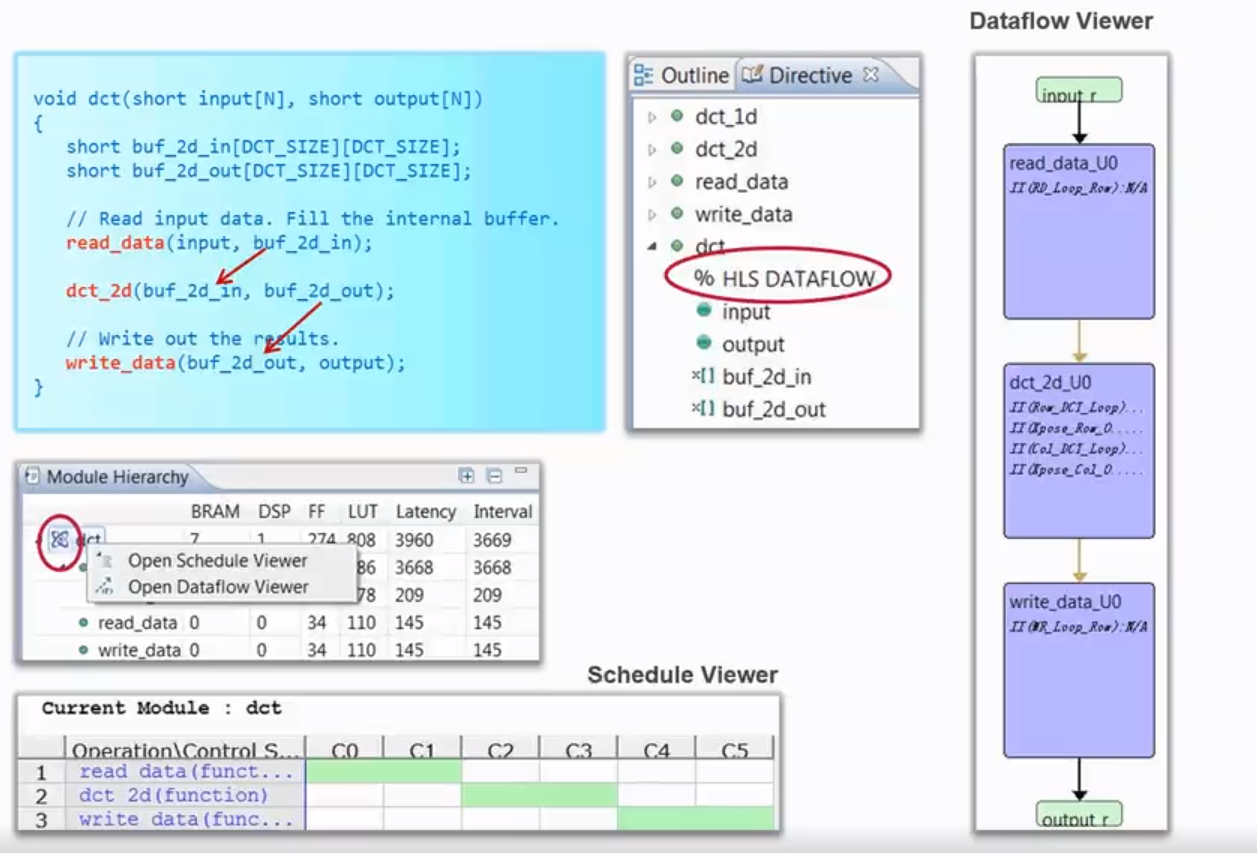Click the Collapse All icon in Module Hierarchy
This screenshot has height=853, width=1257.
[x=491, y=477]
